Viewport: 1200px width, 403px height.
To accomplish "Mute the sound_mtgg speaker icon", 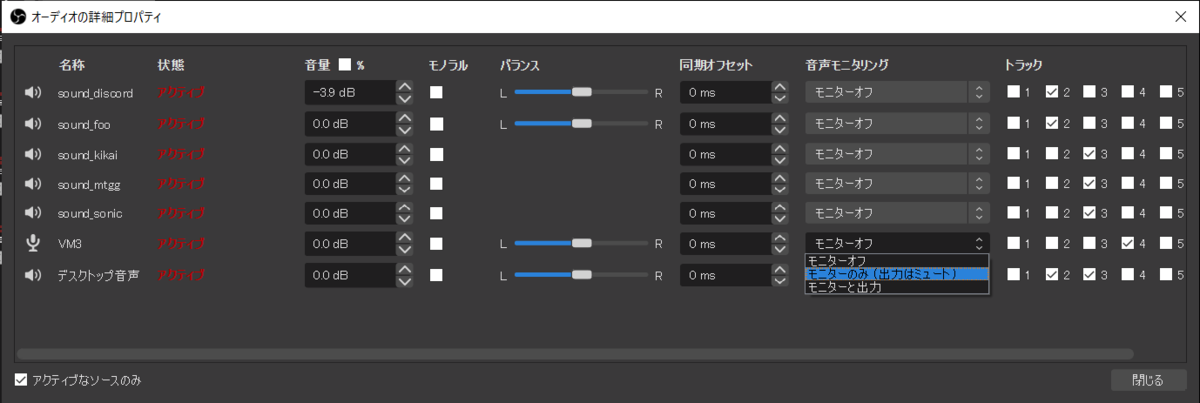I will coord(33,184).
